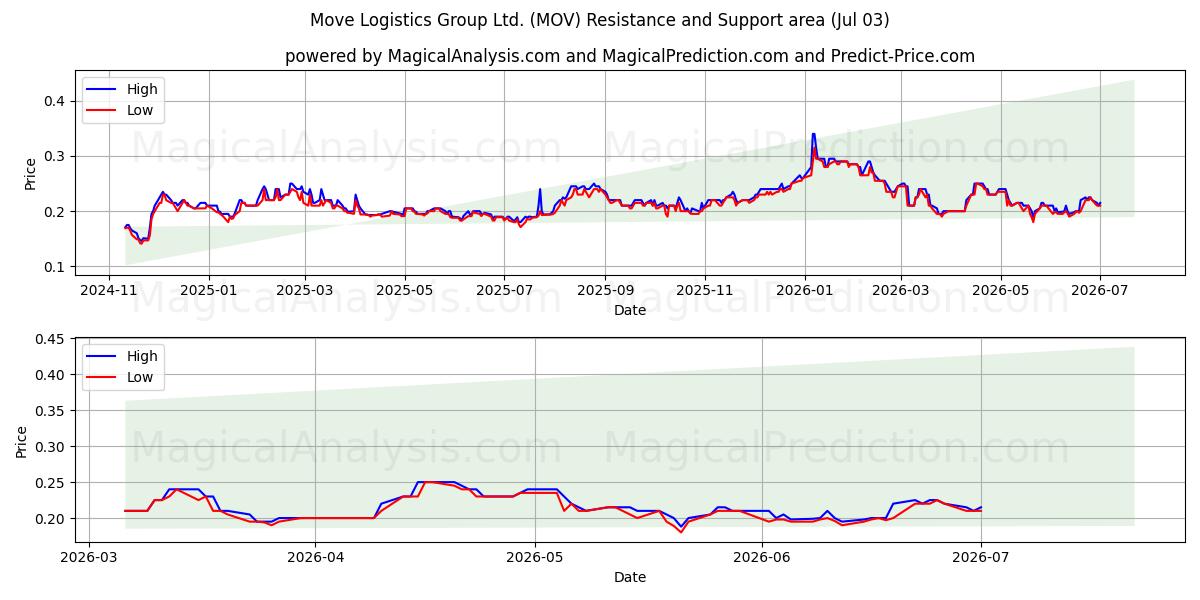Viewport: 1200px width, 600px height.
Task: Click the '0.1' y-axis label in top chart
Action: point(55,267)
